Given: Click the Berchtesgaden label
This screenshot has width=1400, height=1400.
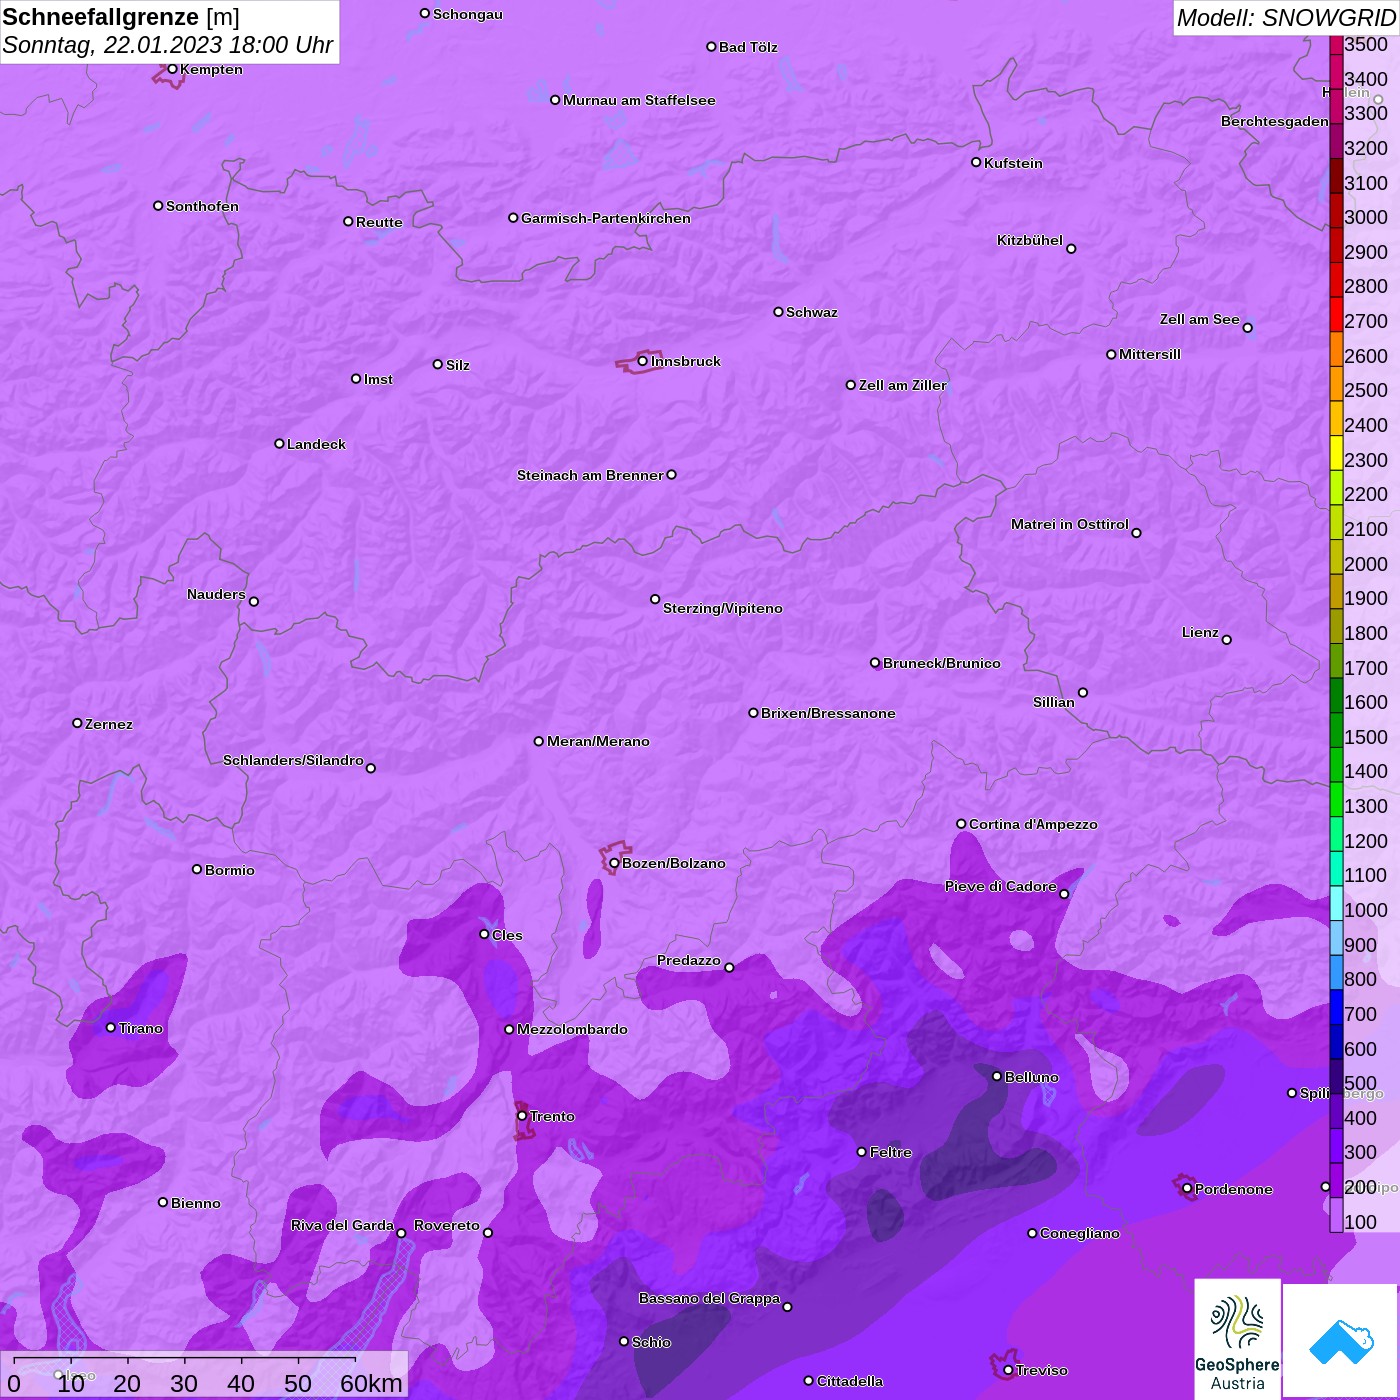Looking at the screenshot, I should [x=1275, y=121].
